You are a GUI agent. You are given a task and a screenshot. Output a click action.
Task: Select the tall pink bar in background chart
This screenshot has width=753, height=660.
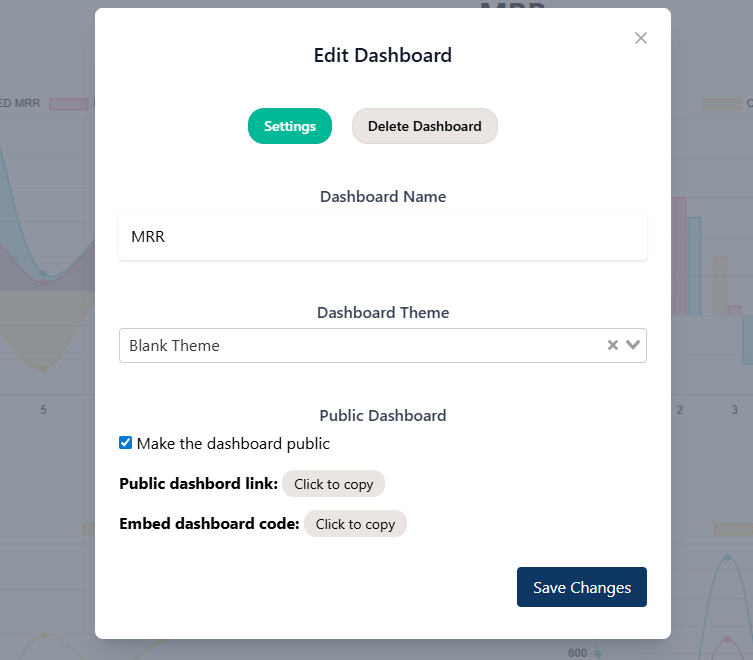point(679,255)
